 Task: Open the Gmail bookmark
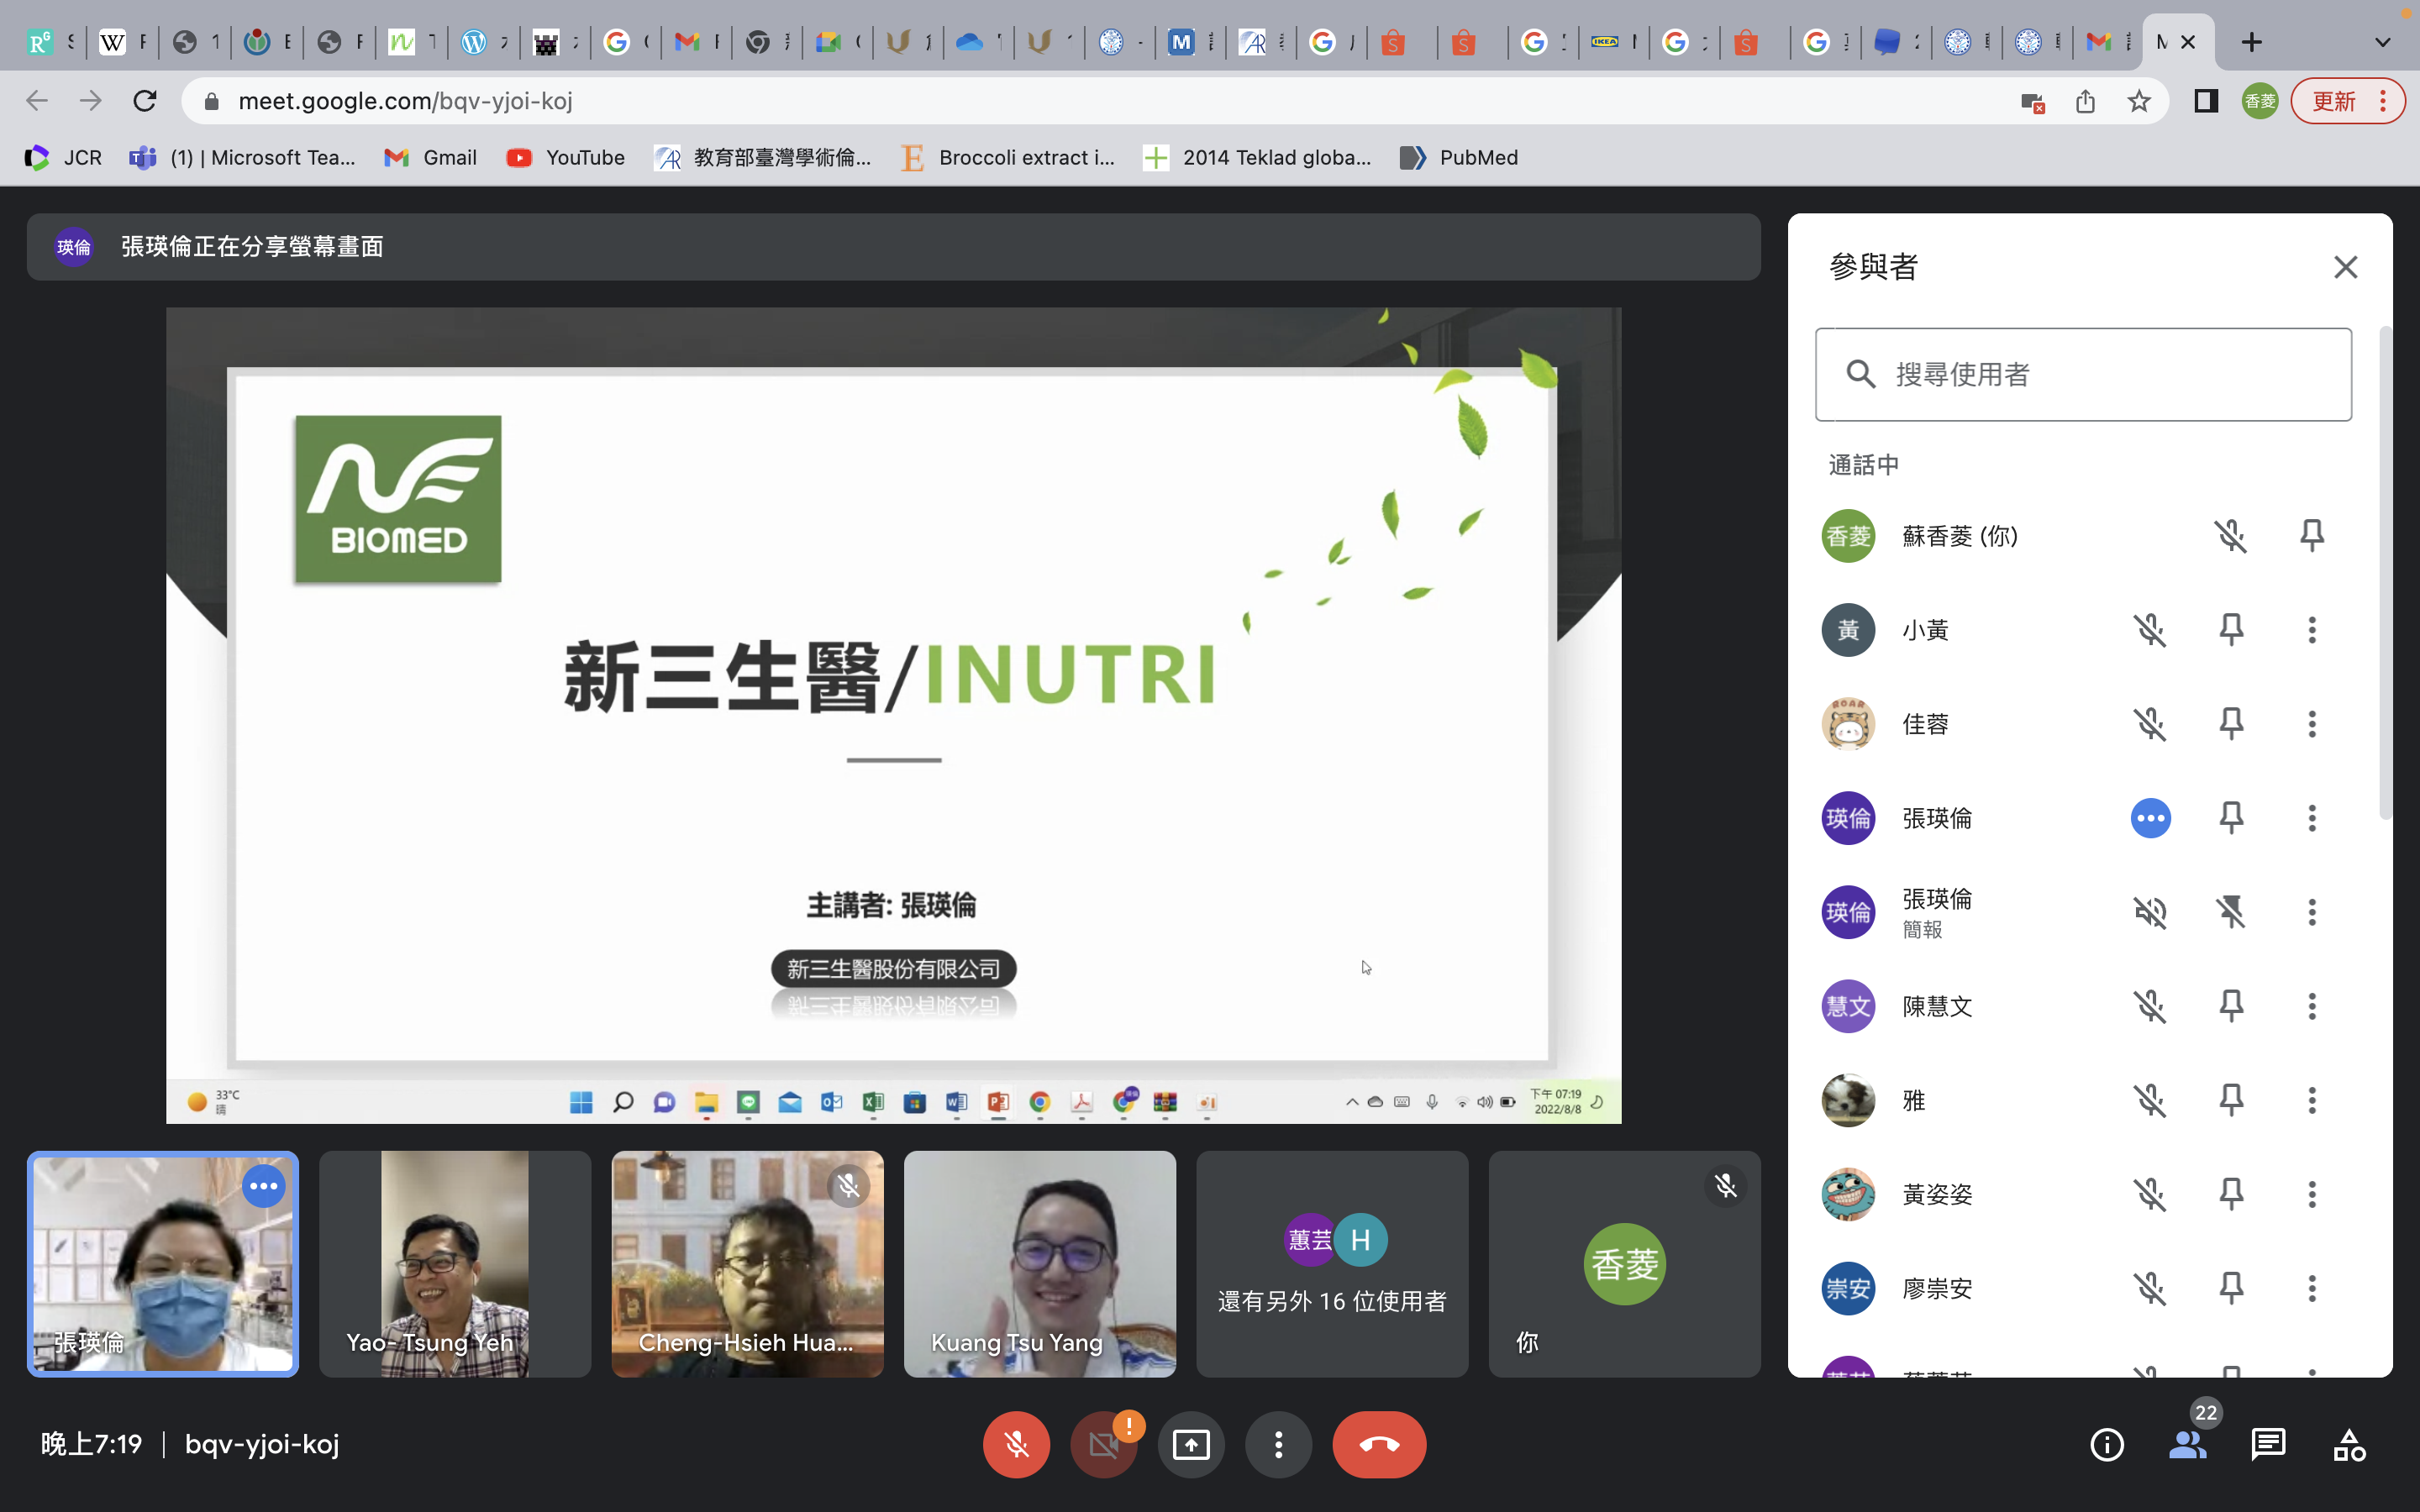pyautogui.click(x=431, y=157)
